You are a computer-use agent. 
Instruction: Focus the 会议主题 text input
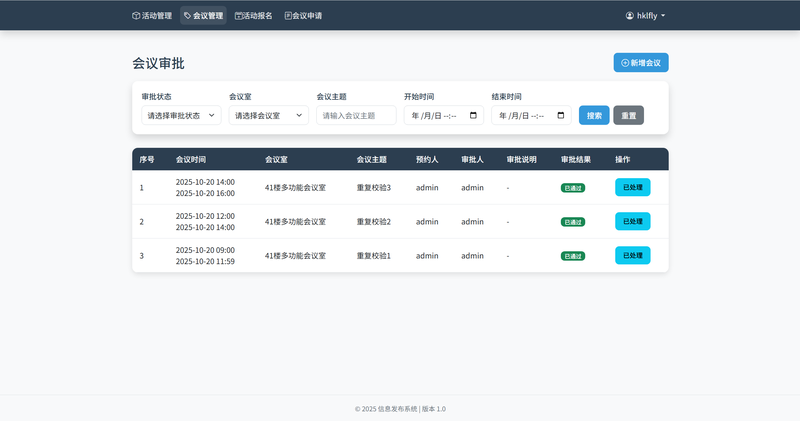pos(356,115)
